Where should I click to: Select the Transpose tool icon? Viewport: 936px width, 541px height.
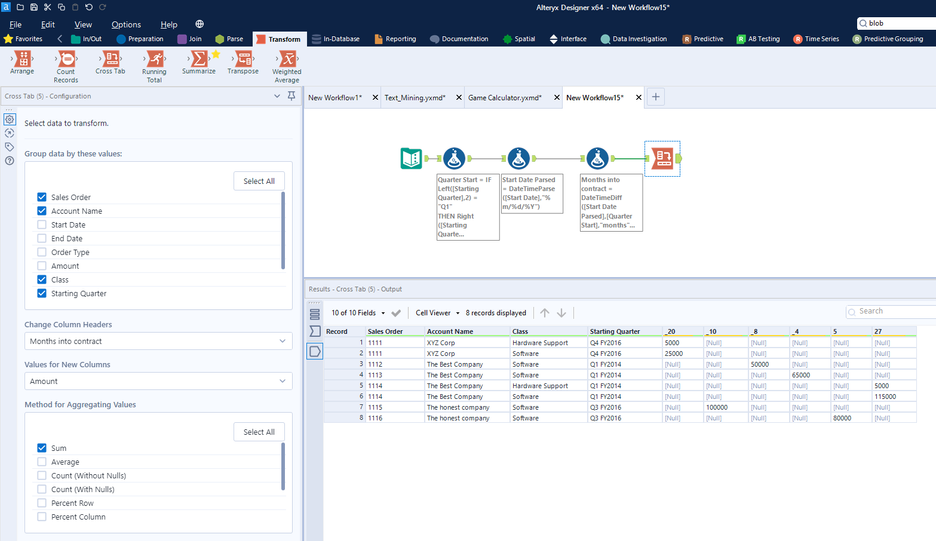(242, 61)
